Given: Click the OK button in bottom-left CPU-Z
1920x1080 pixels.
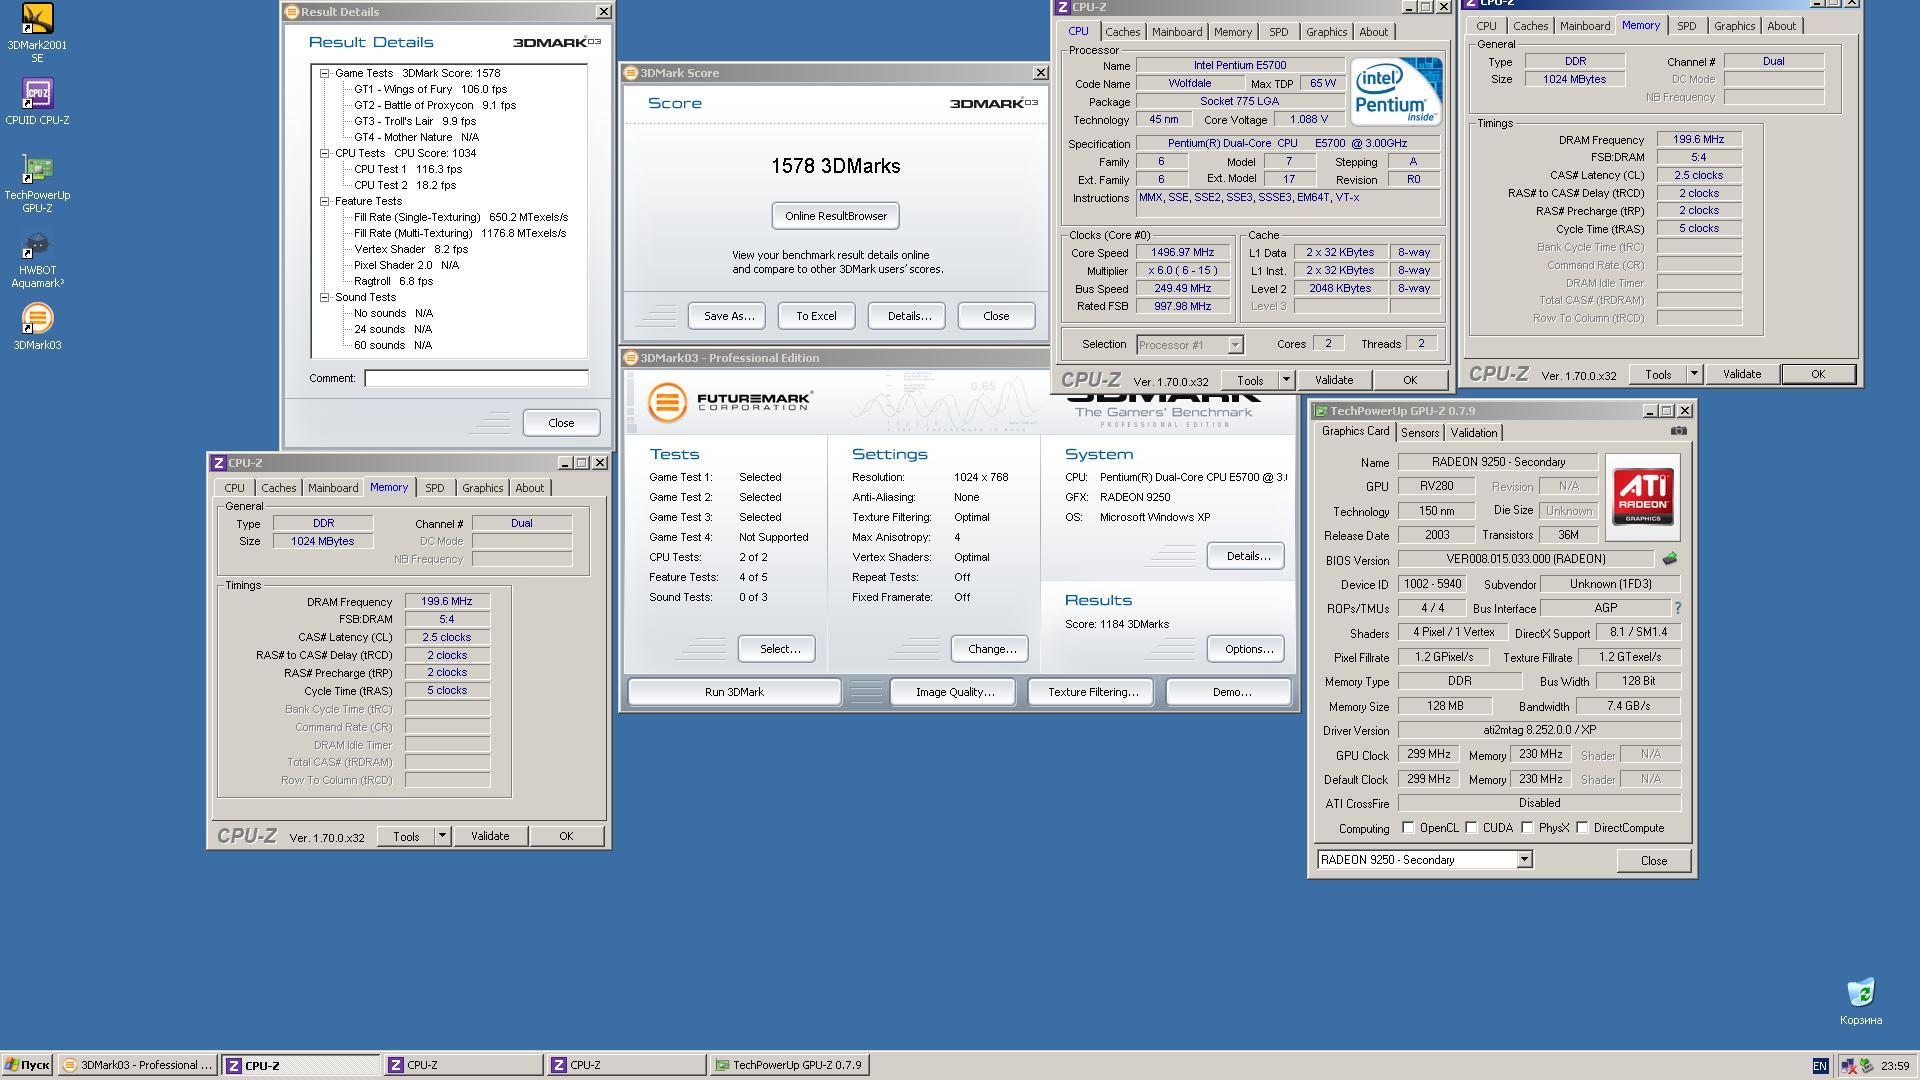Looking at the screenshot, I should 566,836.
